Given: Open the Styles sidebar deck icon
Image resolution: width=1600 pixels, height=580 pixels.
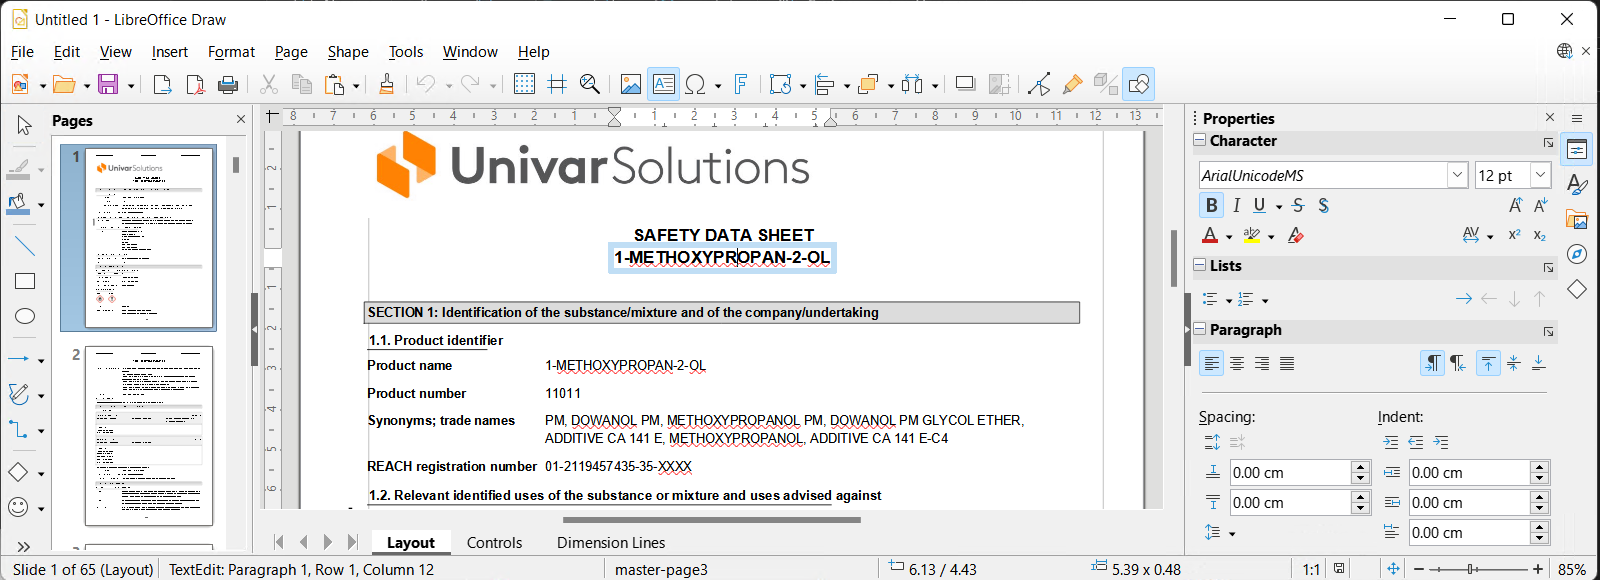Looking at the screenshot, I should point(1577,185).
